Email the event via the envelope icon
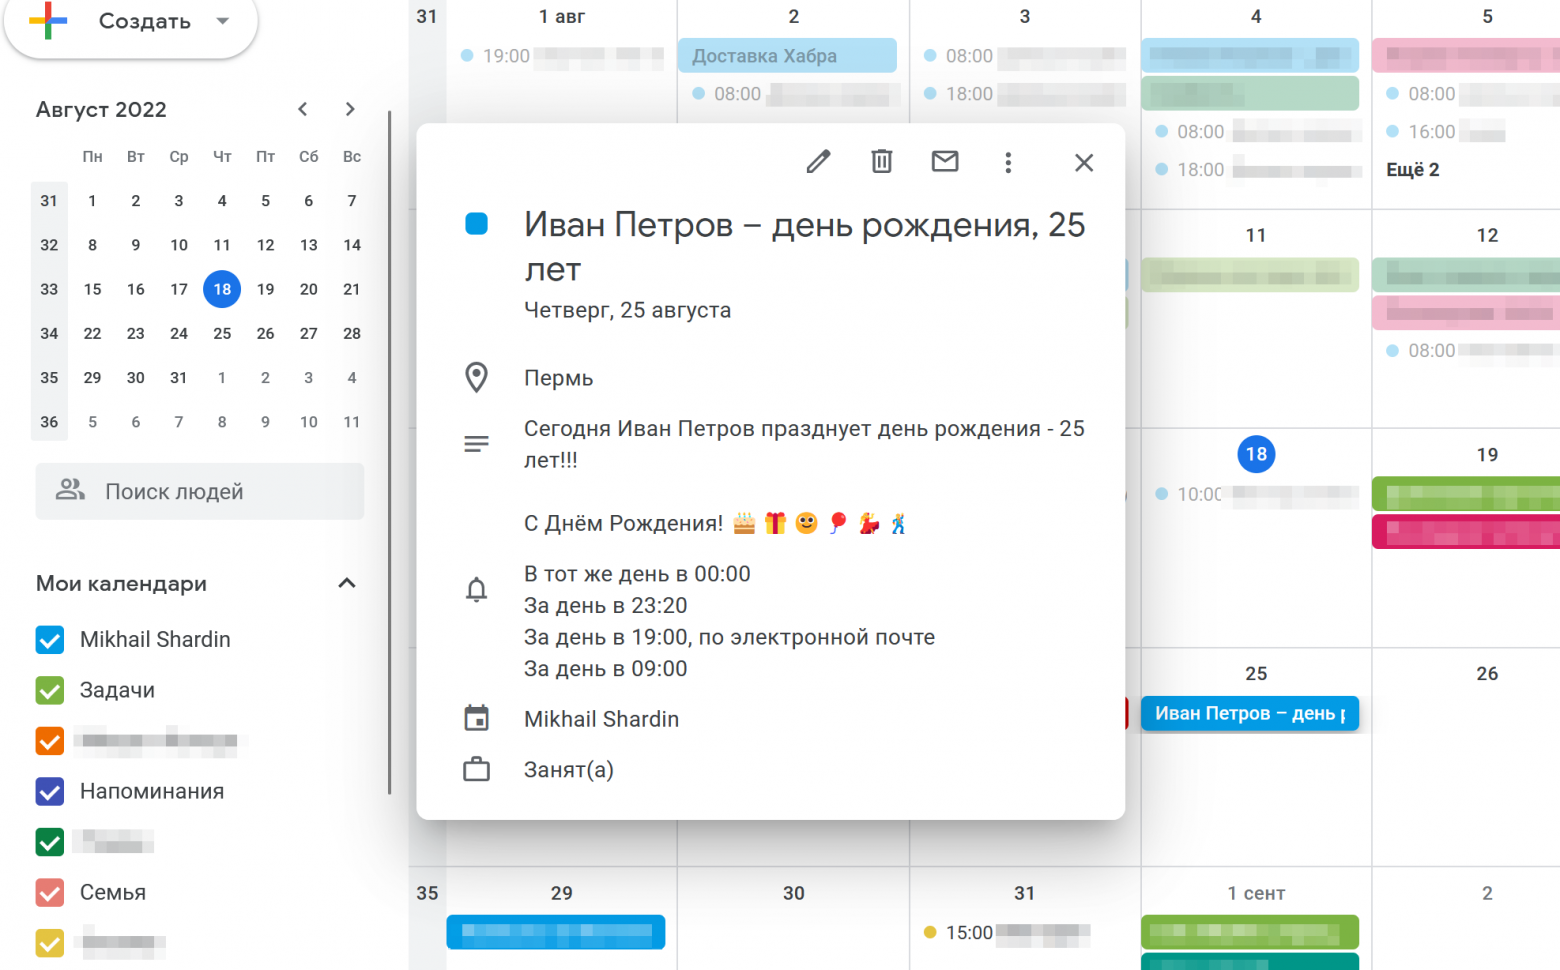Viewport: 1560px width, 970px height. (945, 161)
